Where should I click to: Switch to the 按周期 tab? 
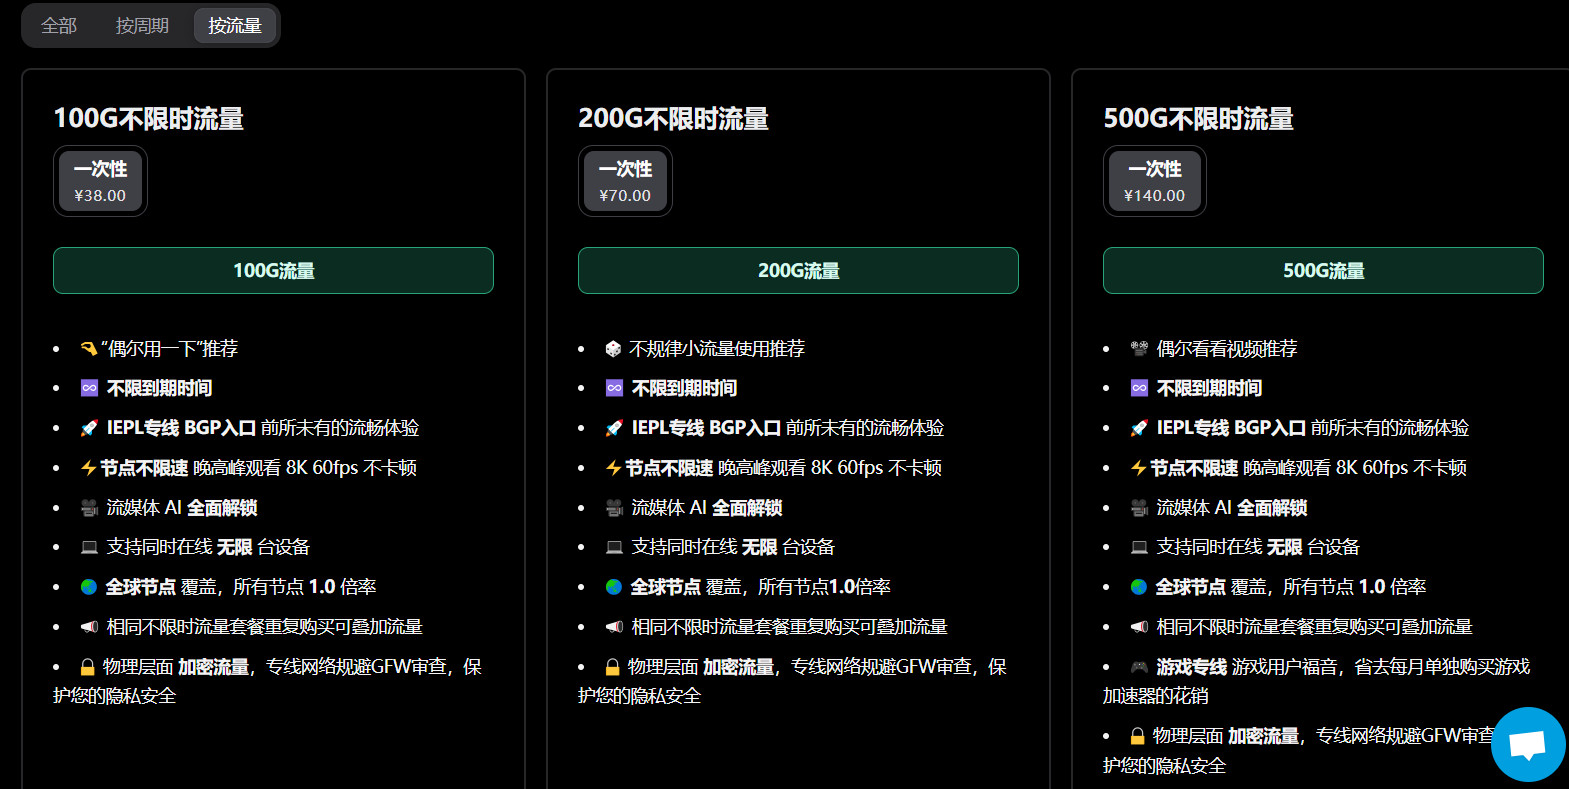[142, 26]
